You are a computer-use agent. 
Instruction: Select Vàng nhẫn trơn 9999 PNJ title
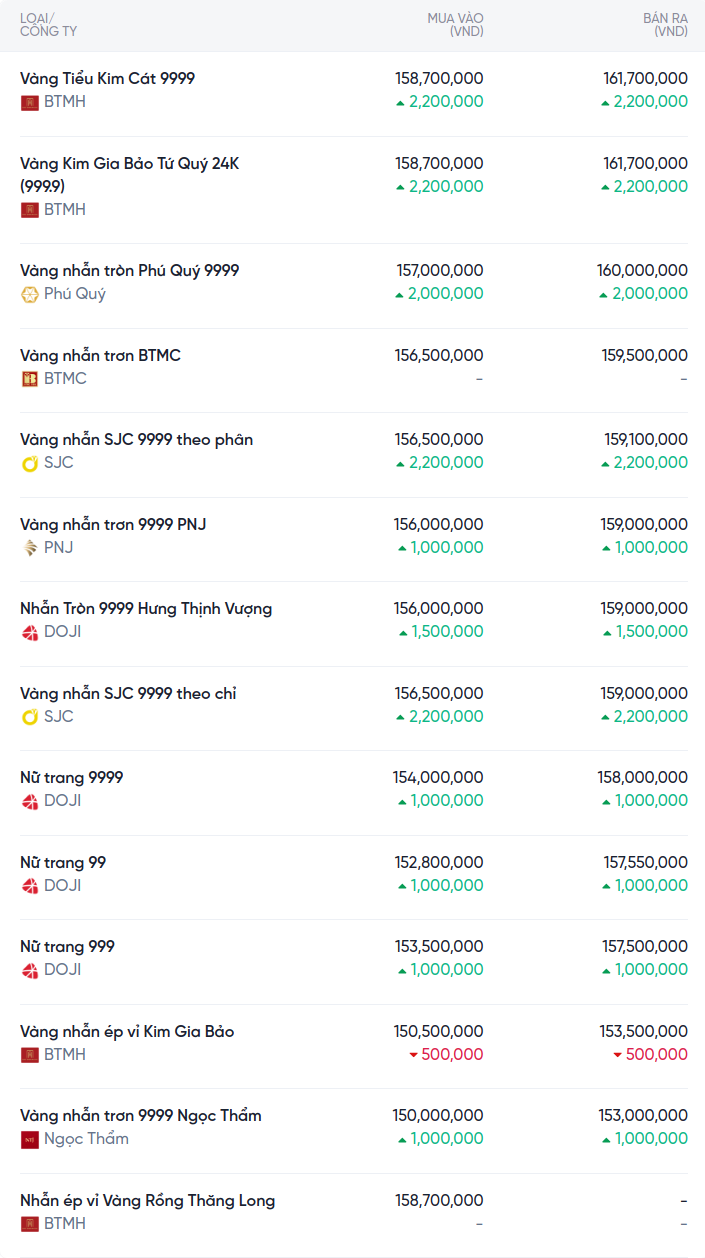click(113, 524)
